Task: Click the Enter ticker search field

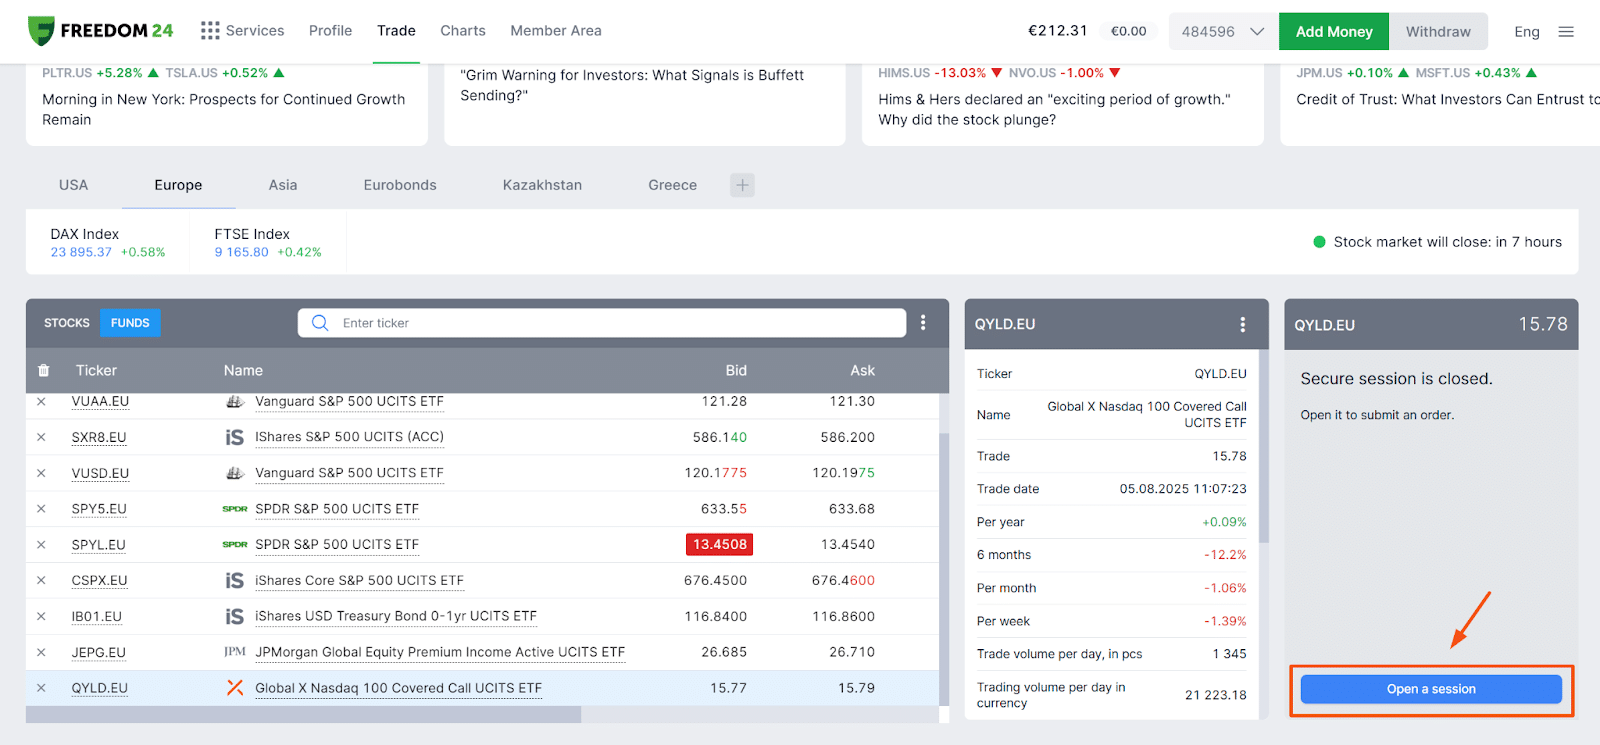Action: [602, 323]
